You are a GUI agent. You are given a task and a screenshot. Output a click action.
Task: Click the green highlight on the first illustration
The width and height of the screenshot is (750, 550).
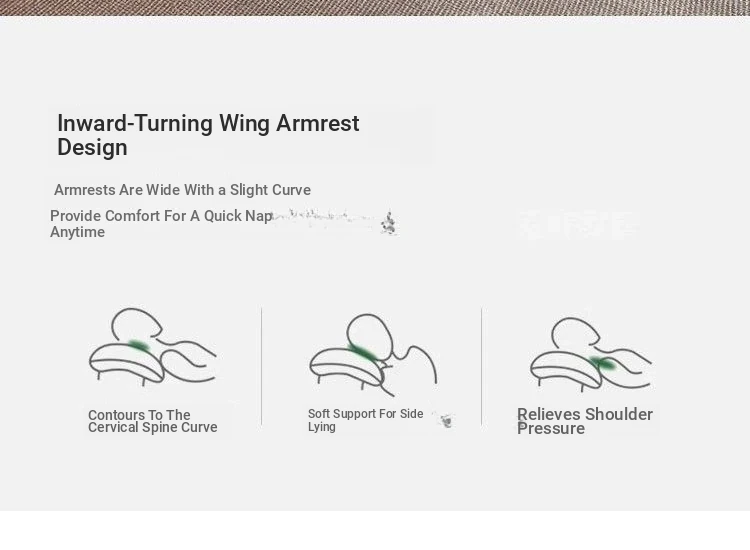tap(139, 345)
